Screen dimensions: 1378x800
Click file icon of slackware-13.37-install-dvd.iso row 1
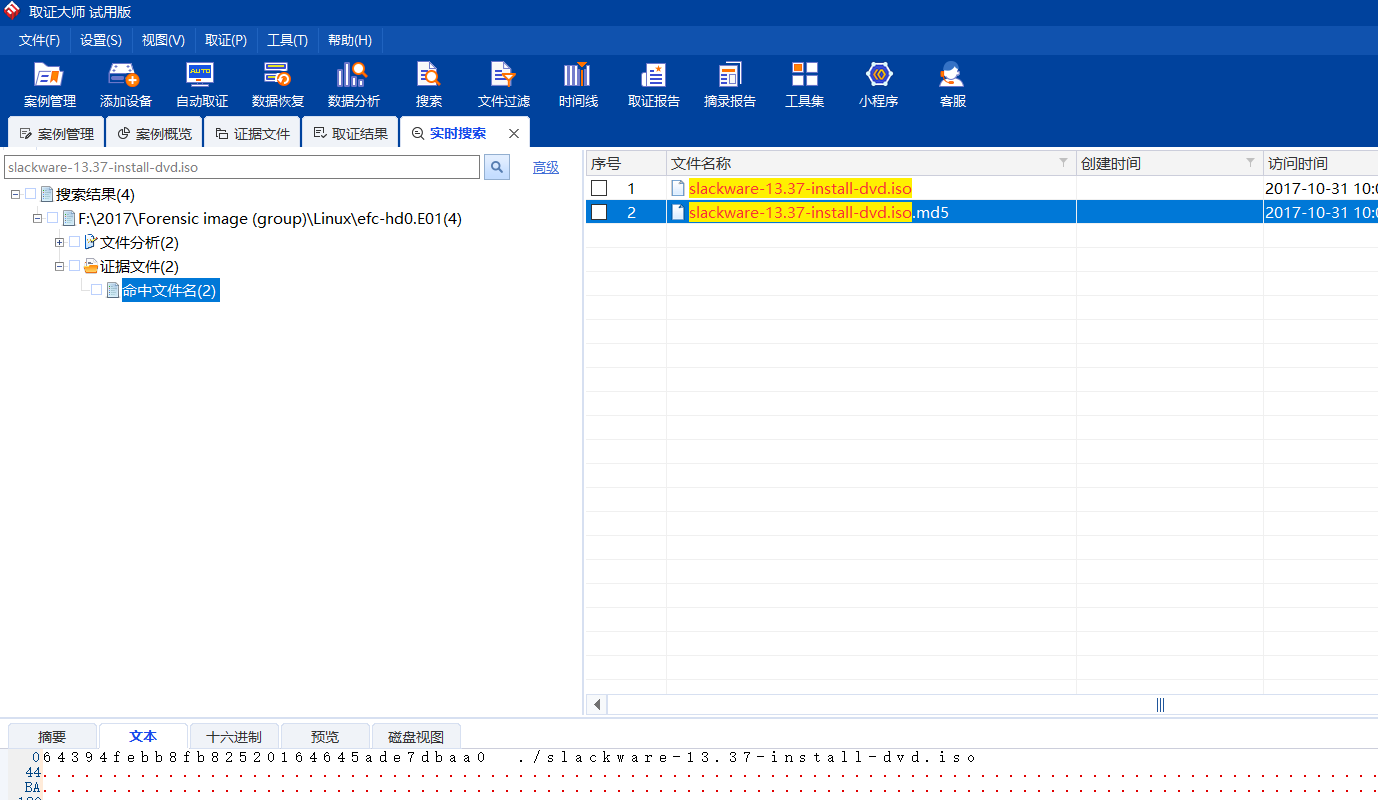(678, 188)
